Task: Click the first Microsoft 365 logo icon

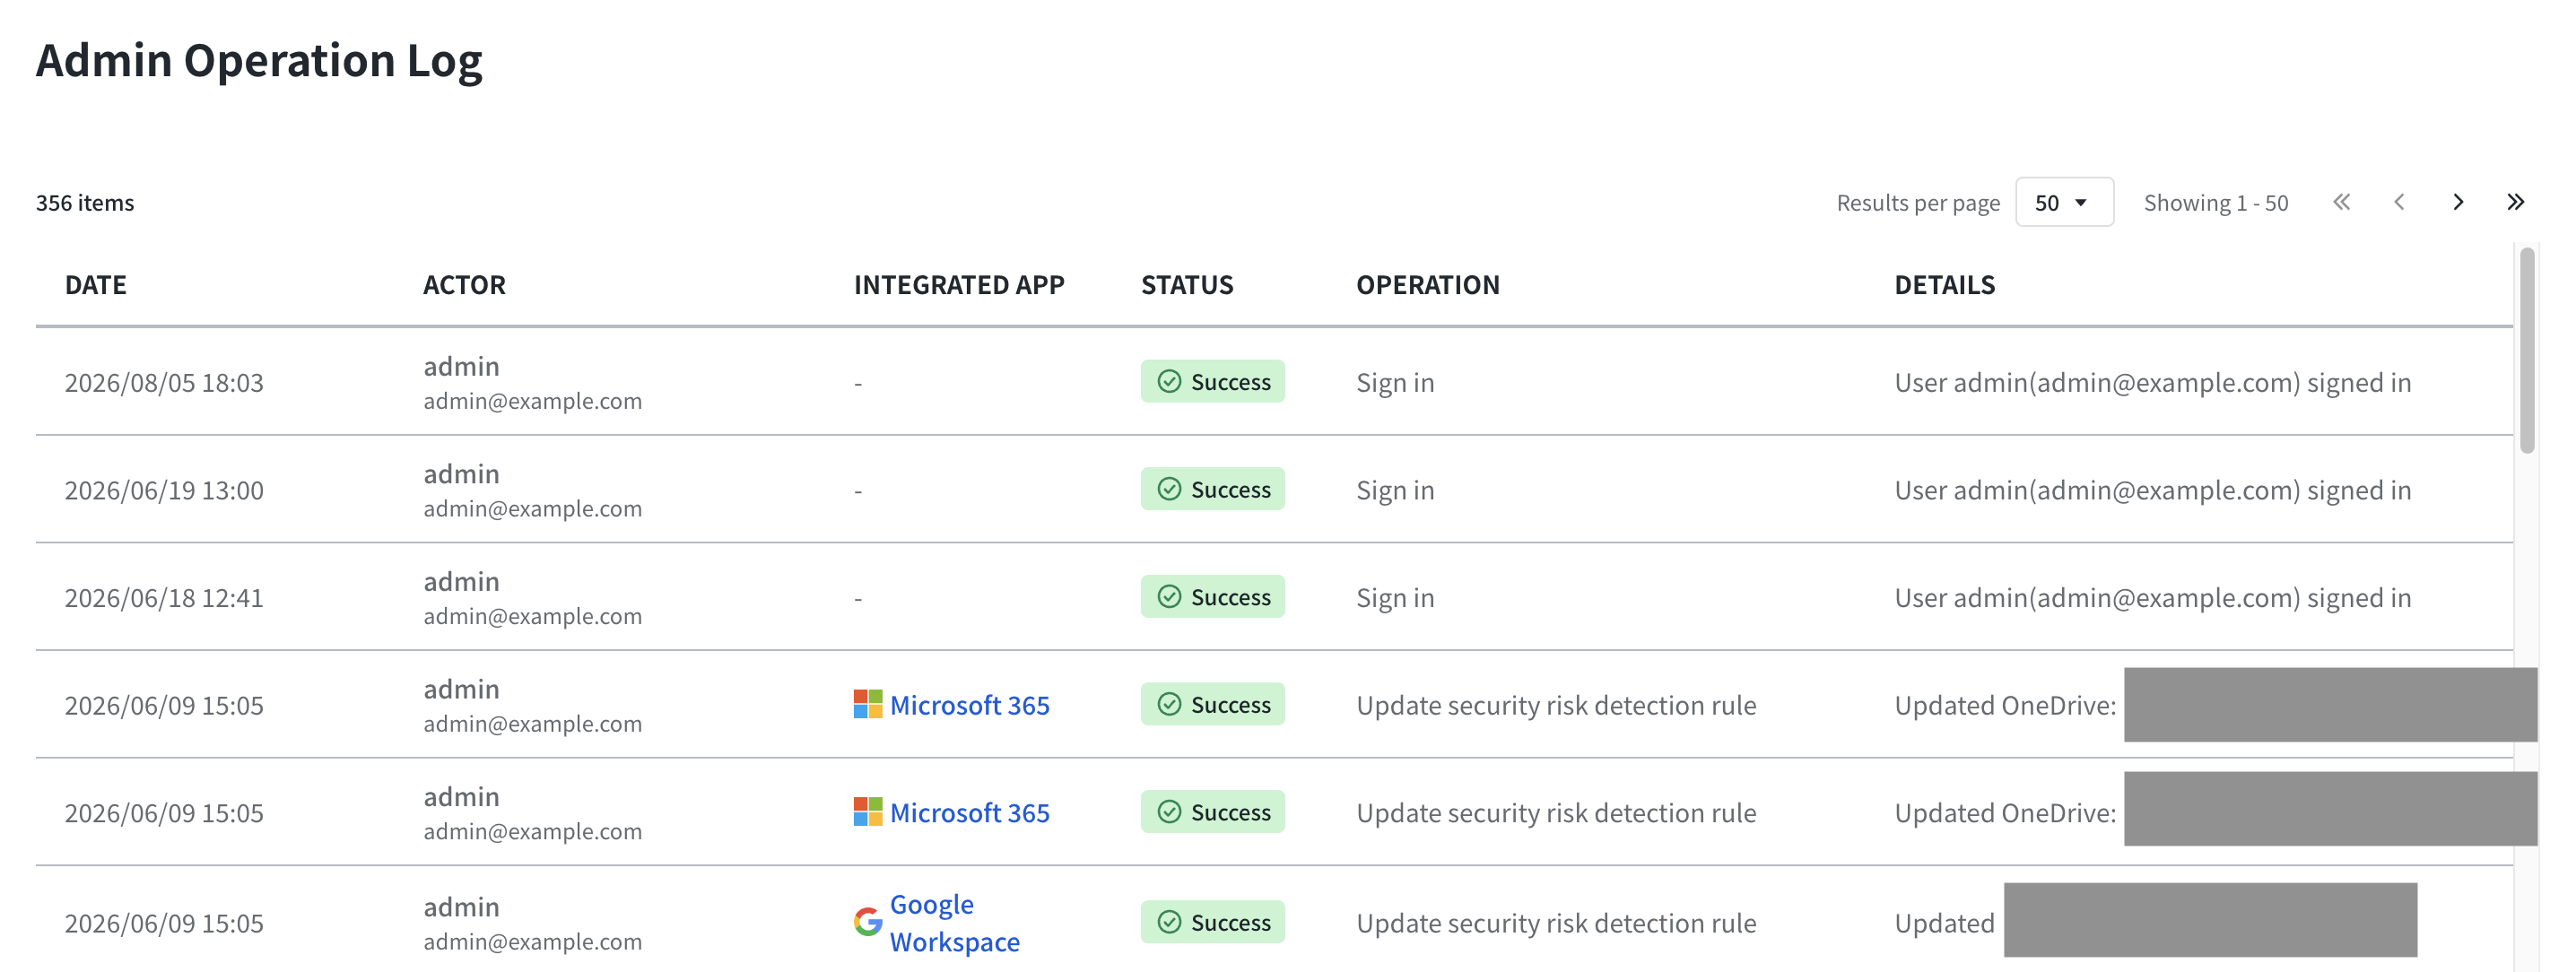Action: coord(867,704)
